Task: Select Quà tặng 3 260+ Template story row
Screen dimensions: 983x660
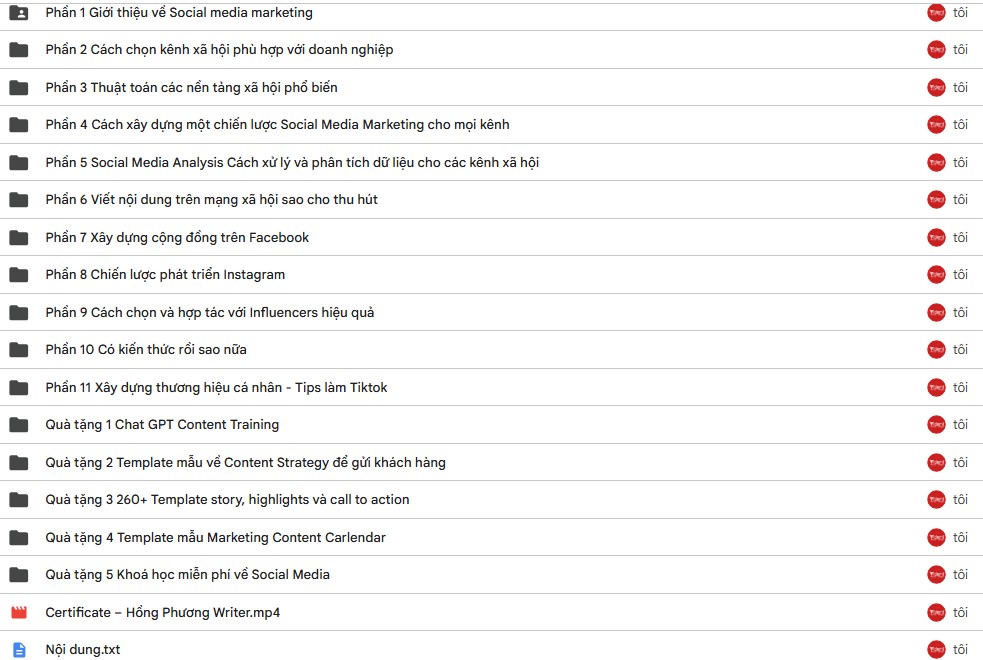Action: (x=492, y=500)
